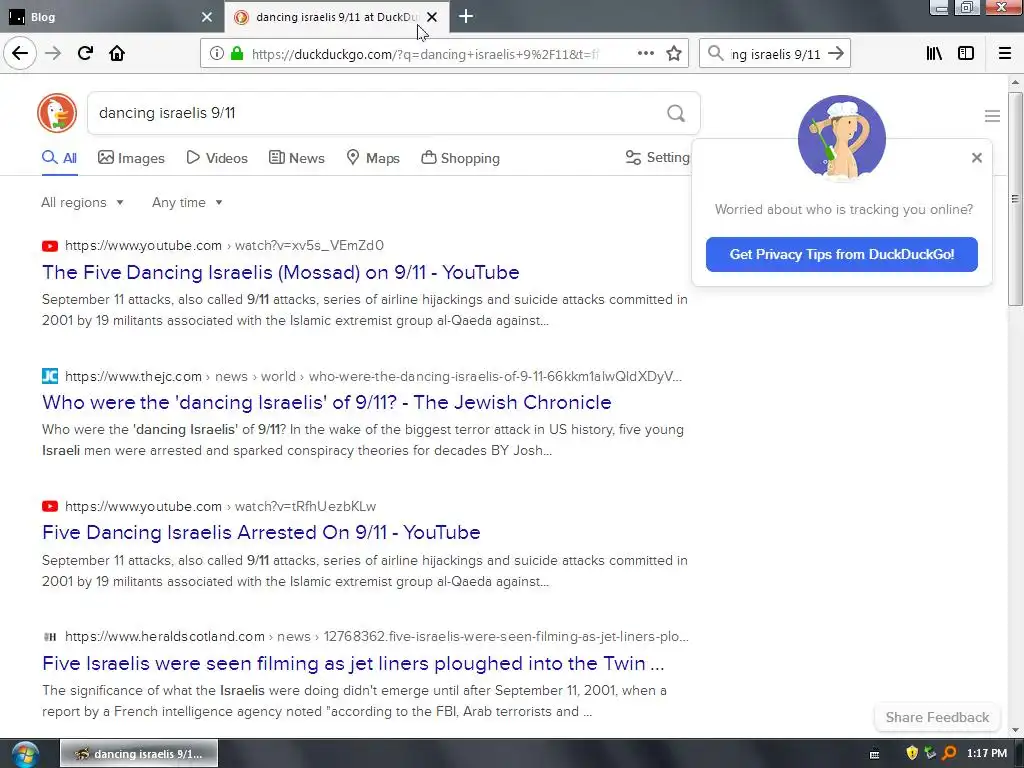Open the Settings dropdown
The image size is (1024, 768).
click(x=658, y=157)
